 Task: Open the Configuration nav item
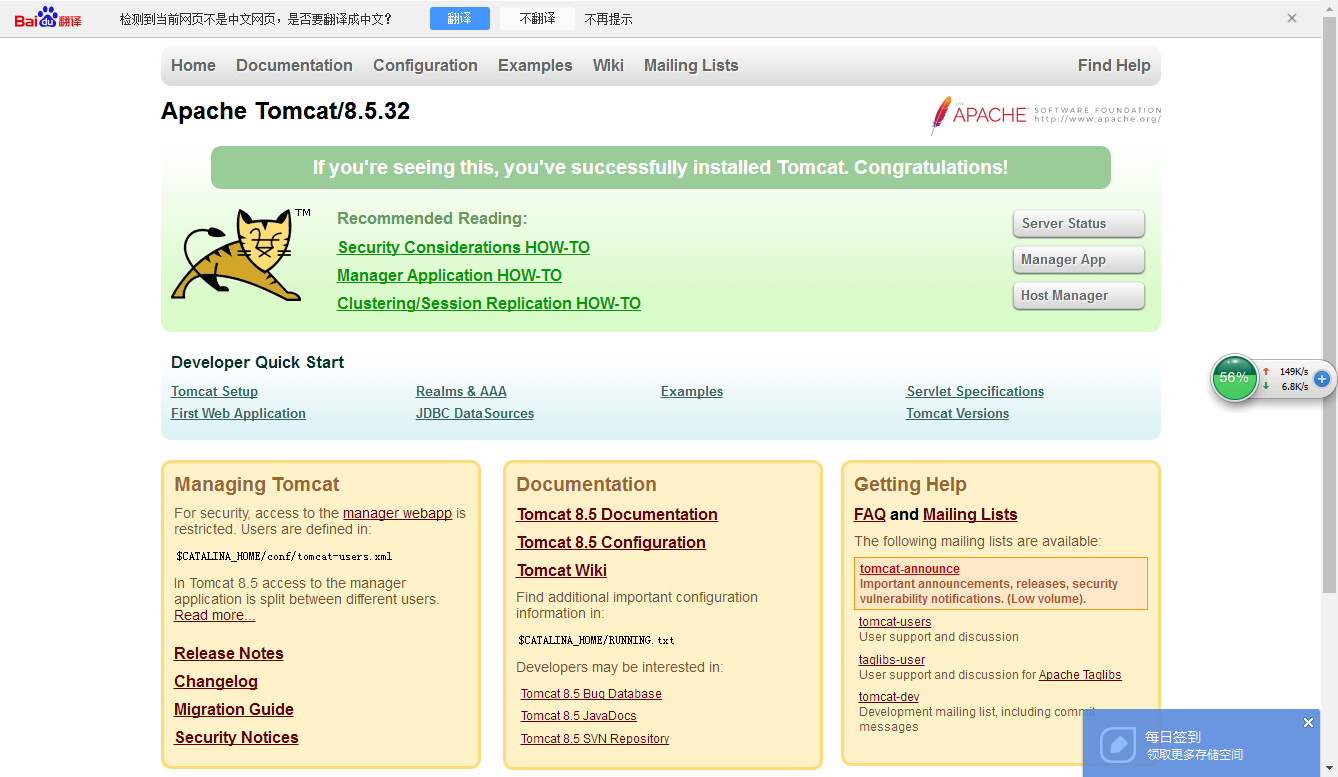click(425, 65)
